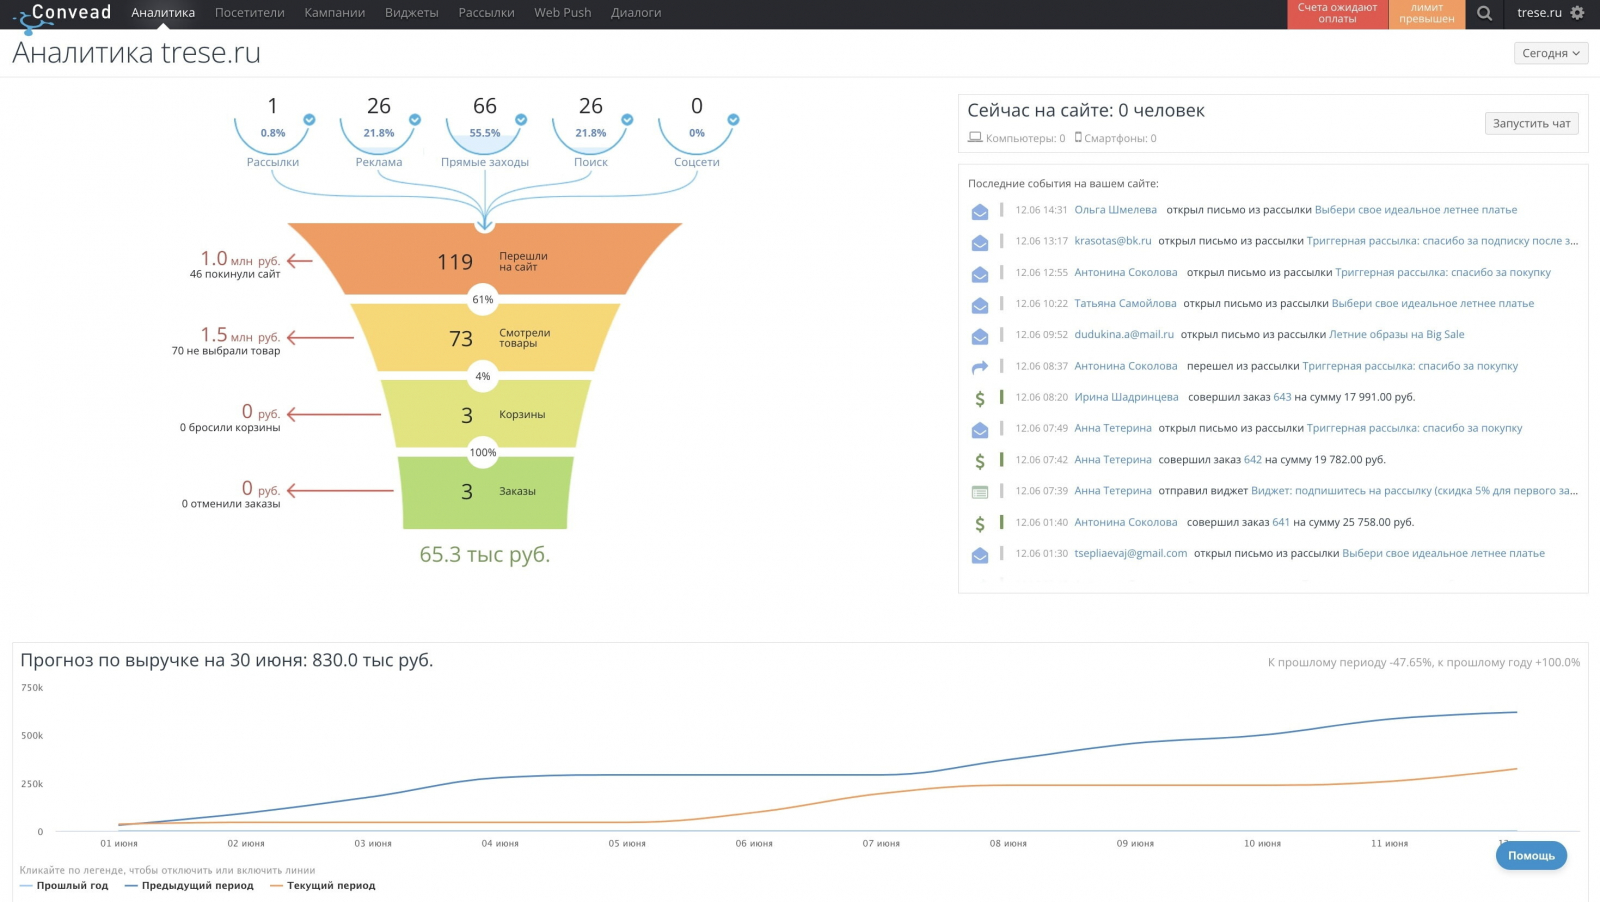Viewport: 1600px width, 902px height.
Task: Click the 1.5 млн руб. lost revenue value
Action: coord(240,335)
